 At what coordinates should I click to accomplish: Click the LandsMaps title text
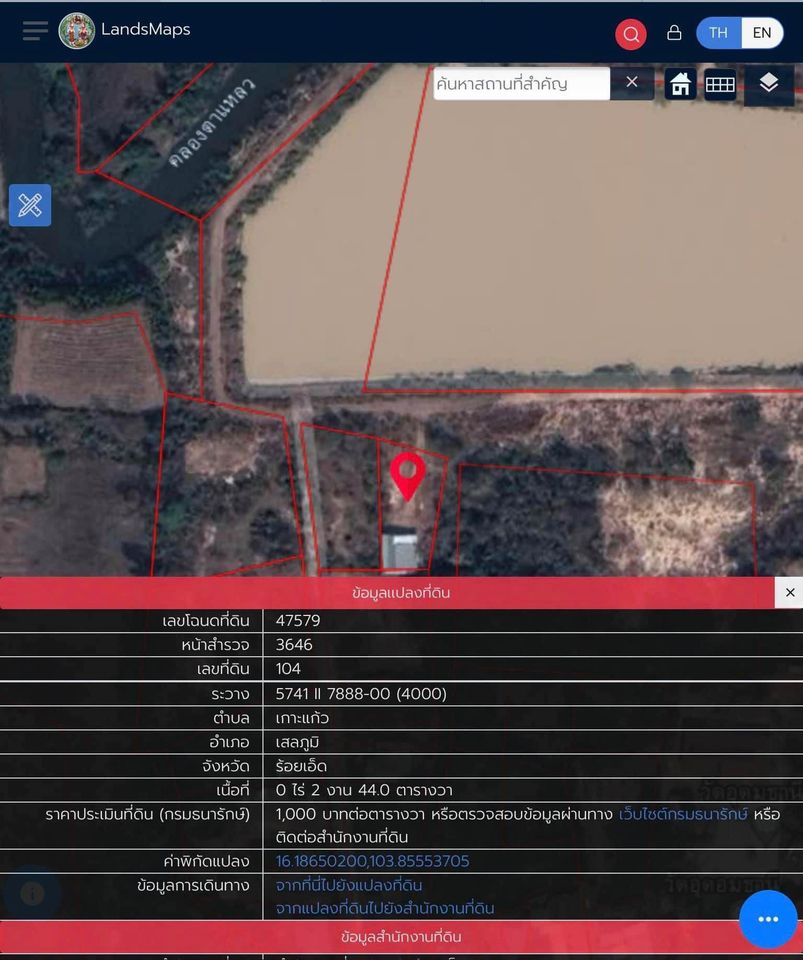pos(146,29)
